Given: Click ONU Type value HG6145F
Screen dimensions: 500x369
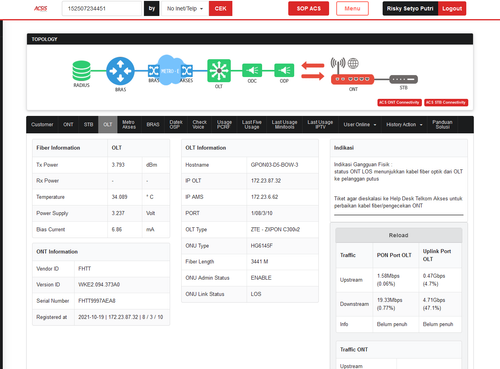Looking at the screenshot, I should tap(262, 246).
